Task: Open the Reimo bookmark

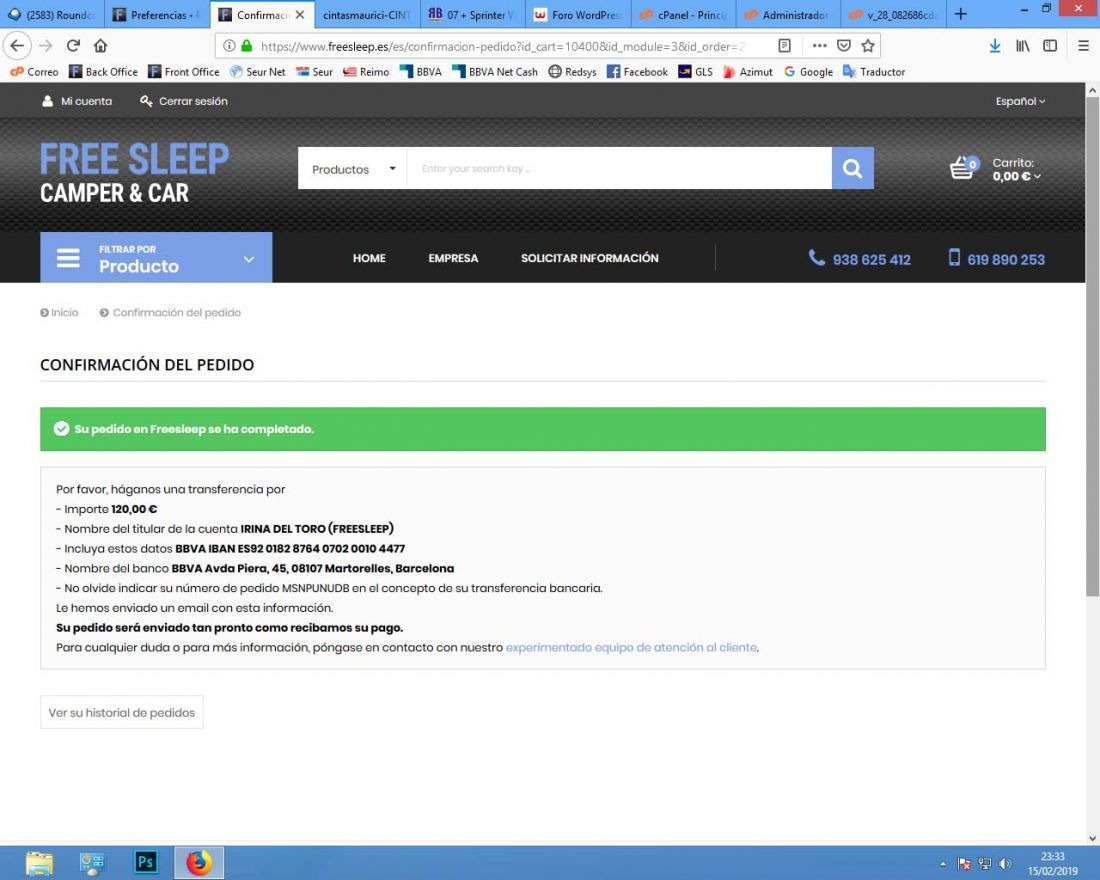Action: 365,72
